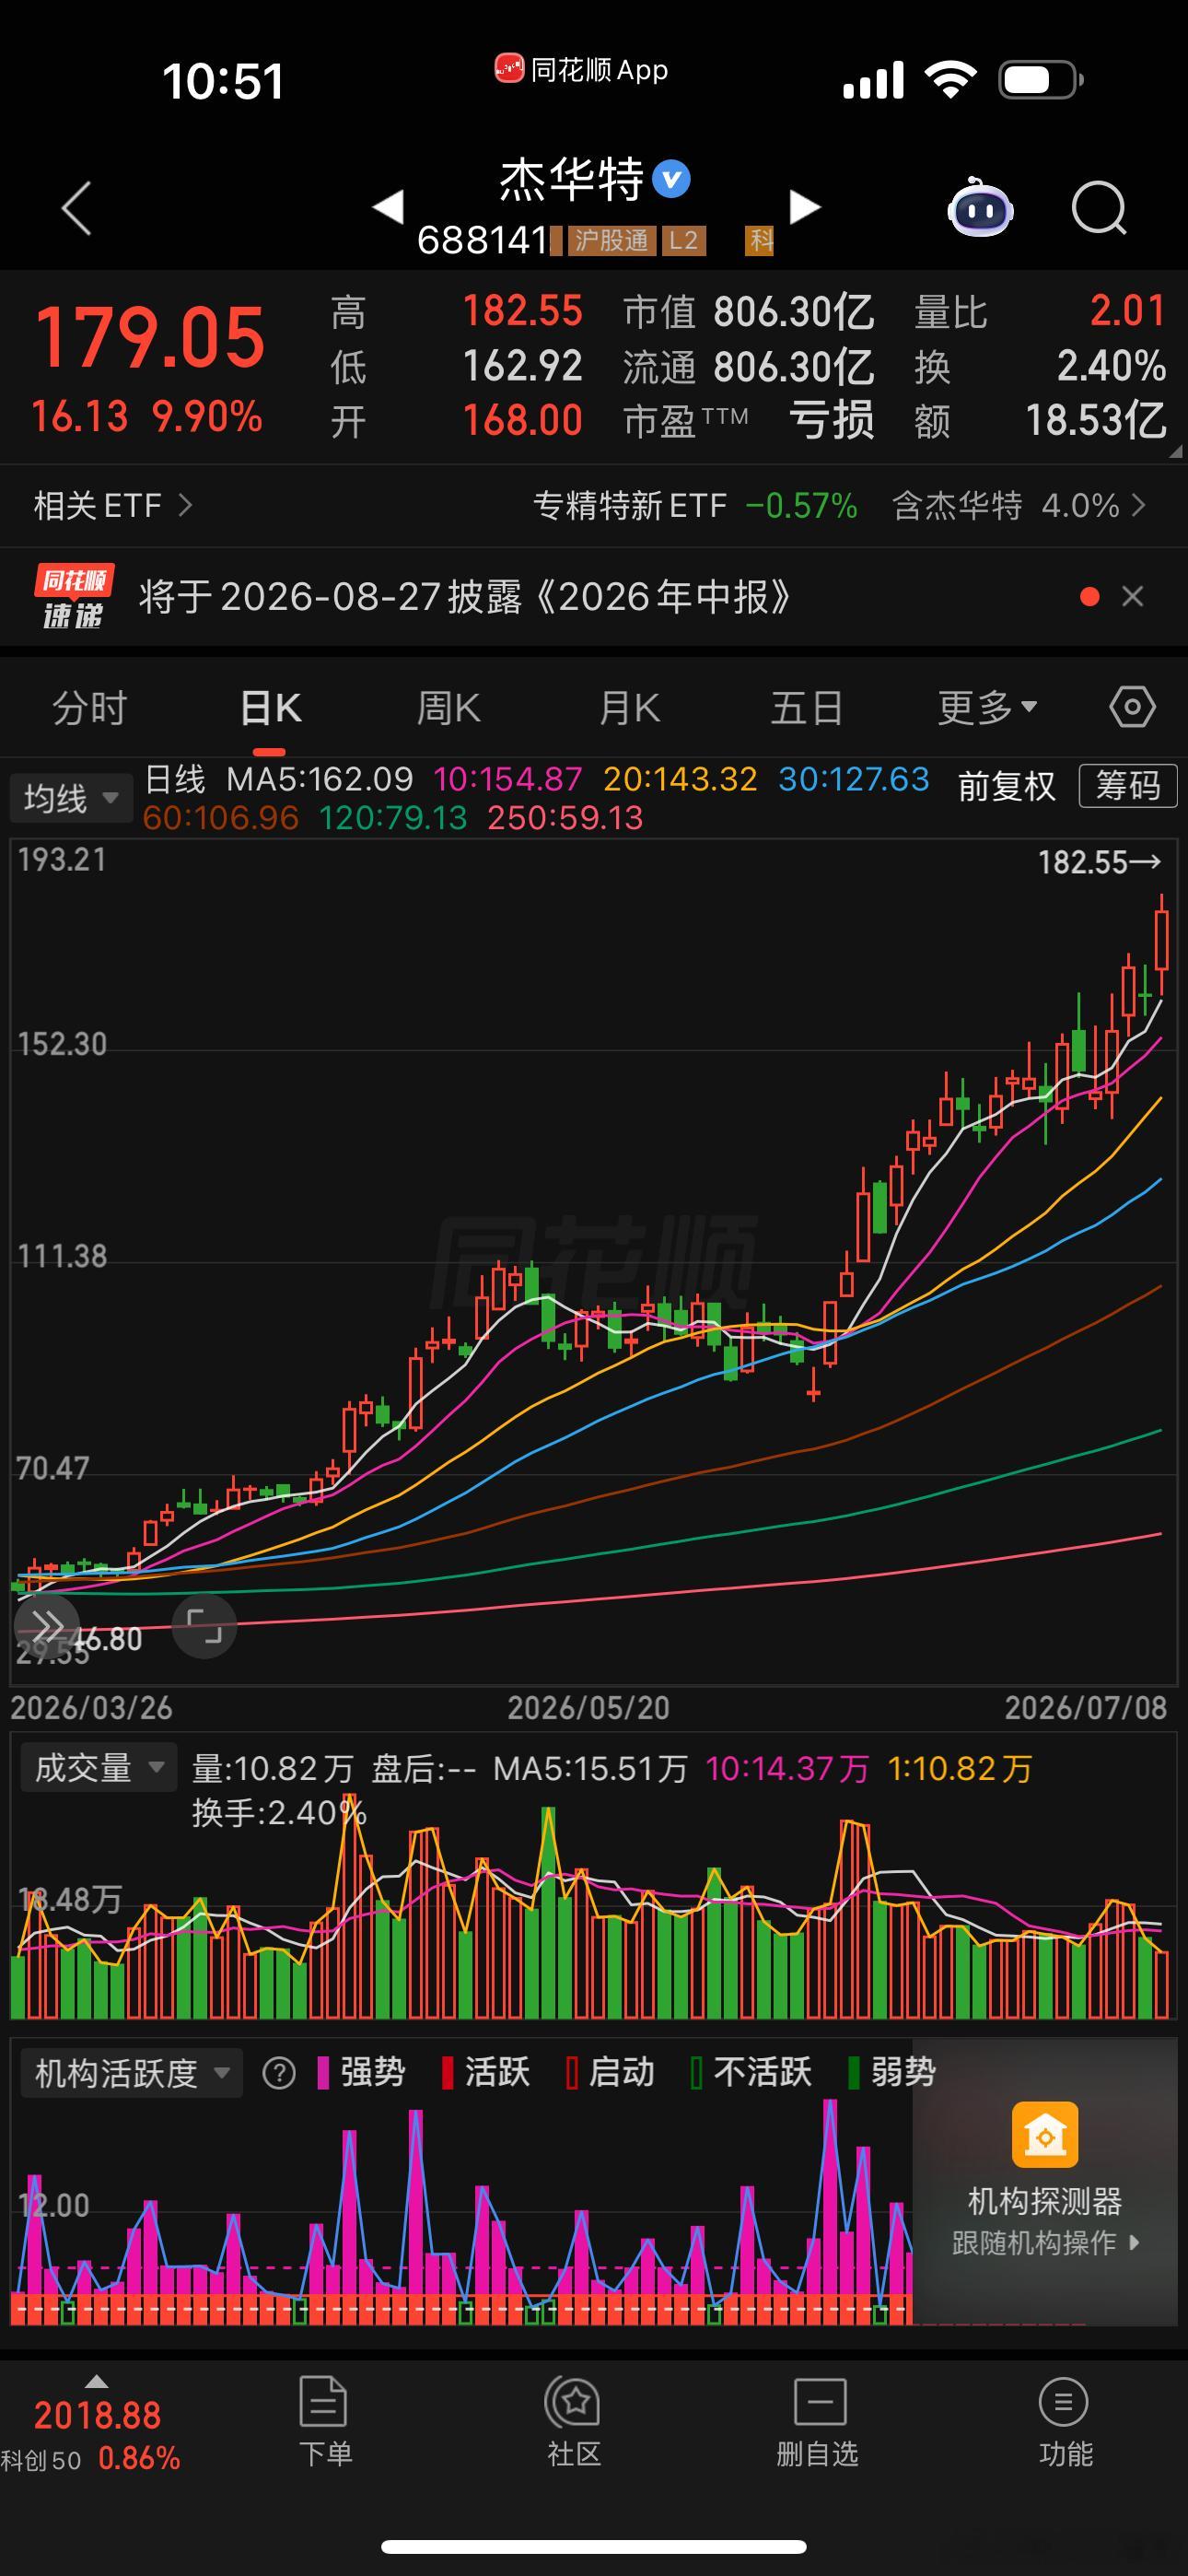
Task: Tap the 2026/05/20 date axis label
Action: (x=588, y=1707)
